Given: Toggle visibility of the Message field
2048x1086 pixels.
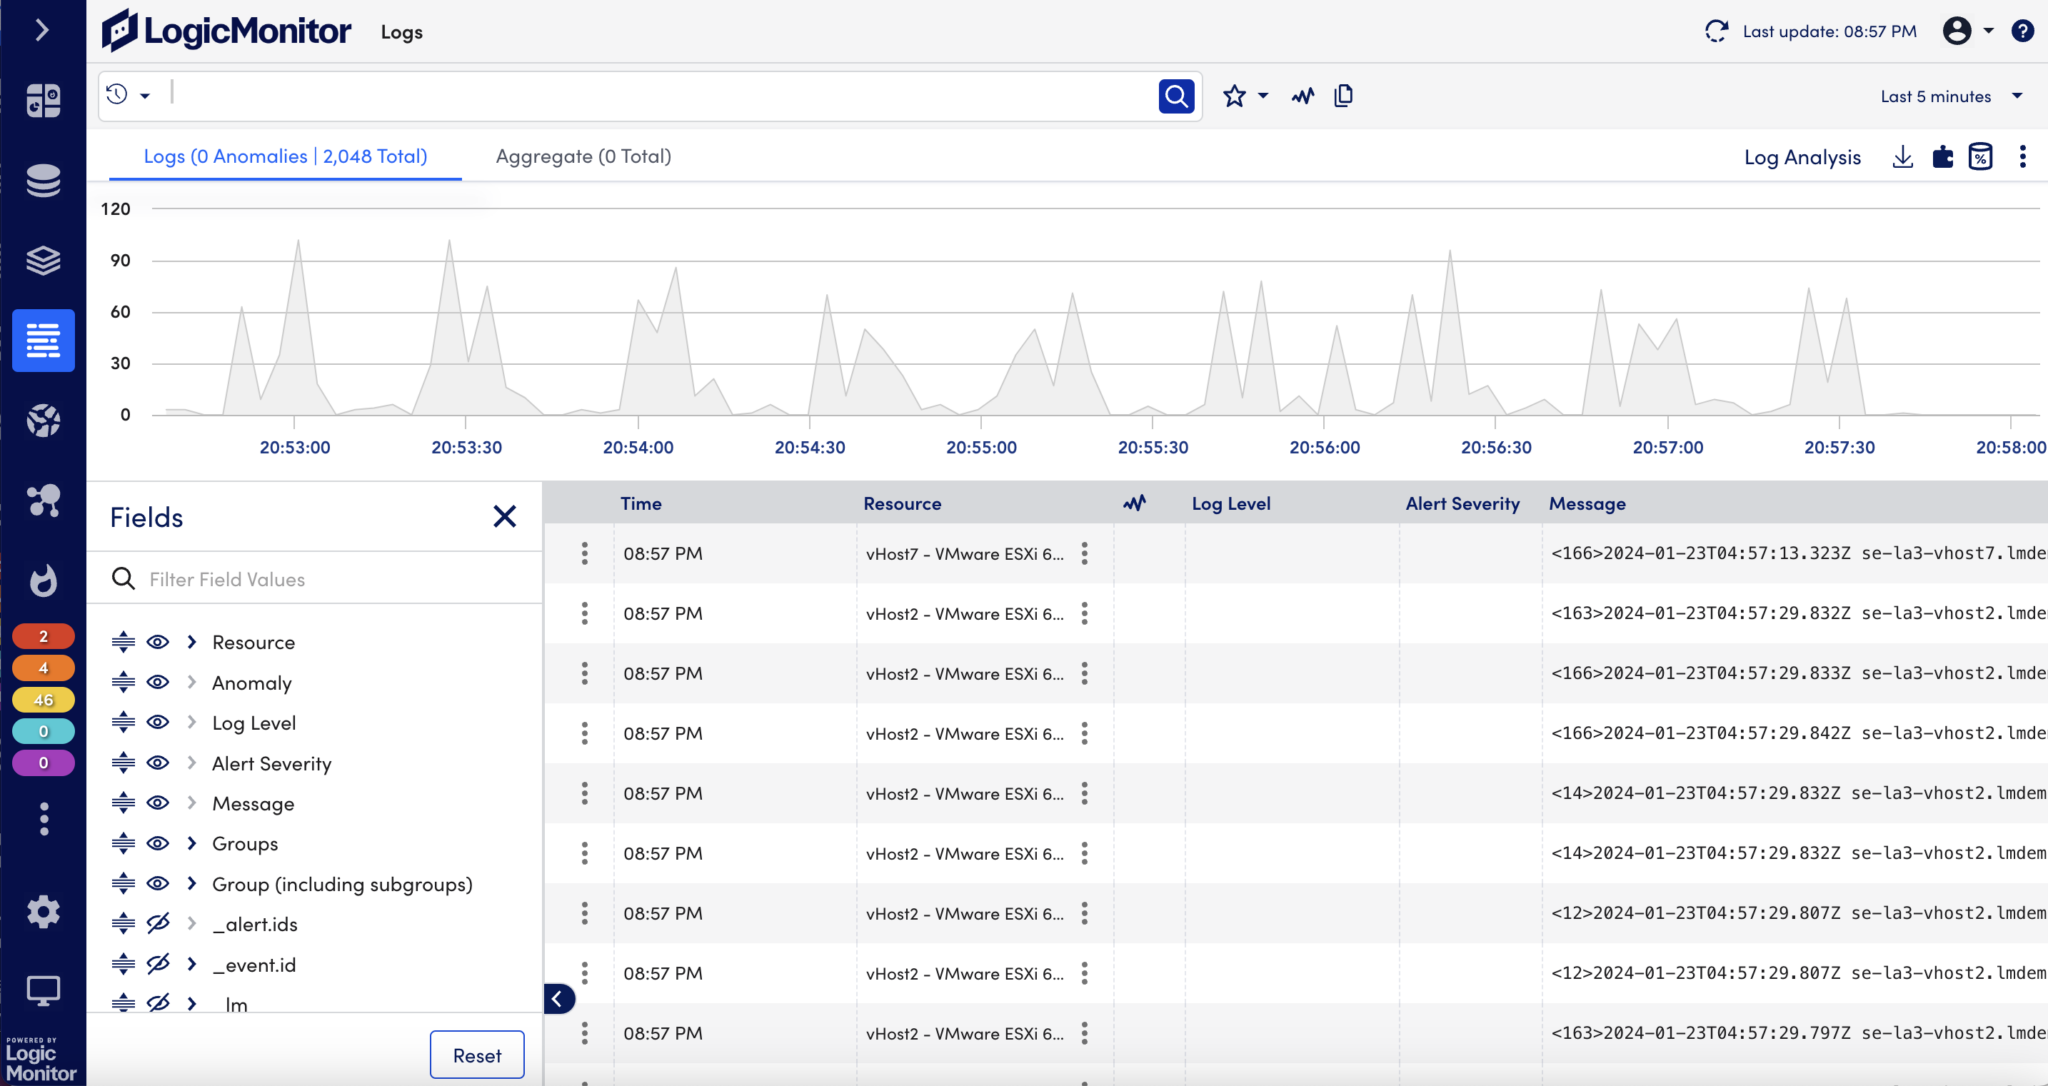Looking at the screenshot, I should [158, 803].
